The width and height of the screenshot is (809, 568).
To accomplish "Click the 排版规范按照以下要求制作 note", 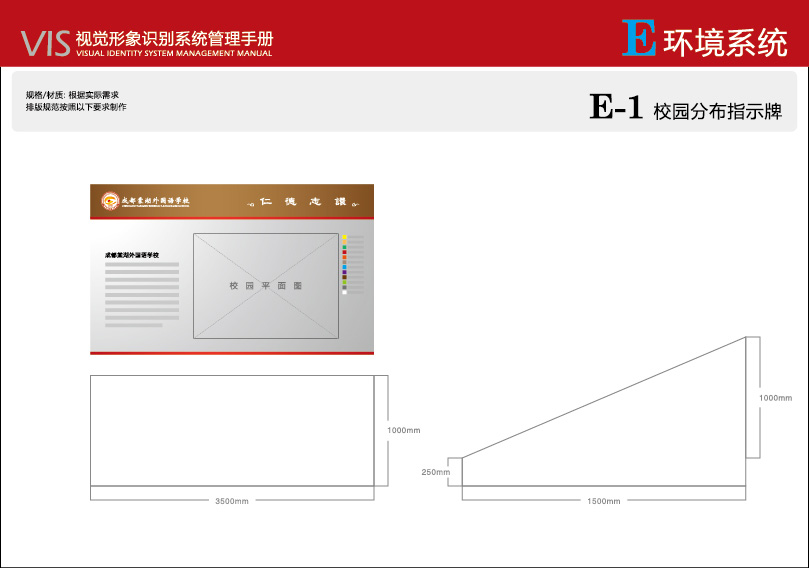I will click(x=76, y=106).
